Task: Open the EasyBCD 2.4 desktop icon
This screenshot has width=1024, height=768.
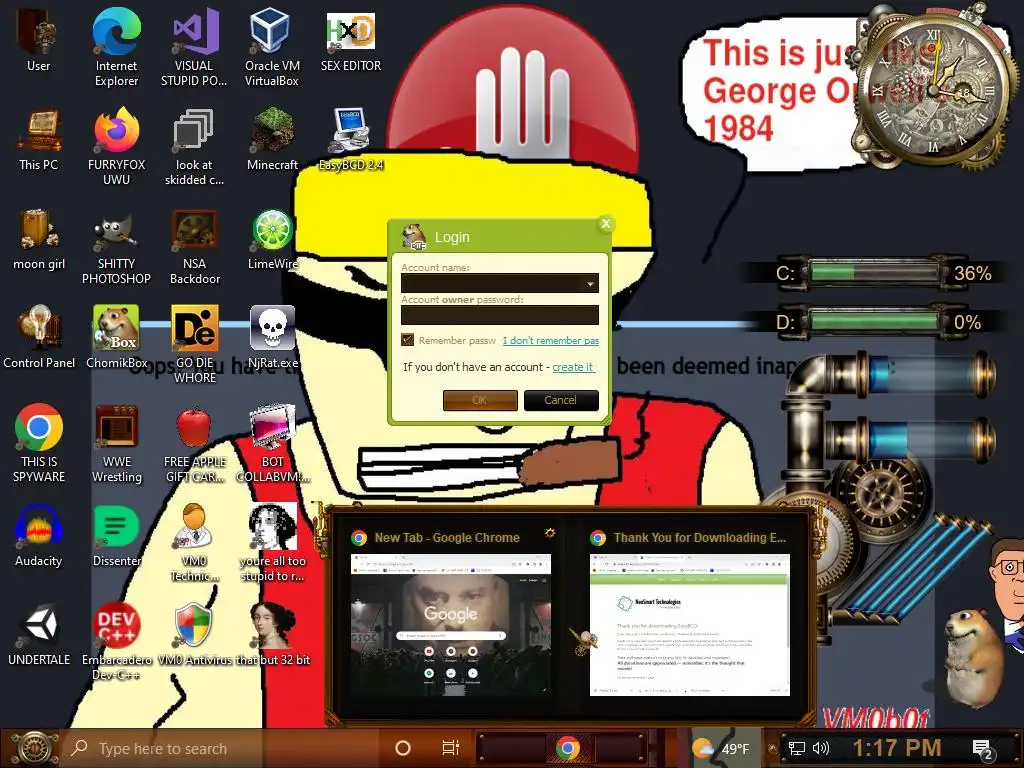Action: [351, 140]
